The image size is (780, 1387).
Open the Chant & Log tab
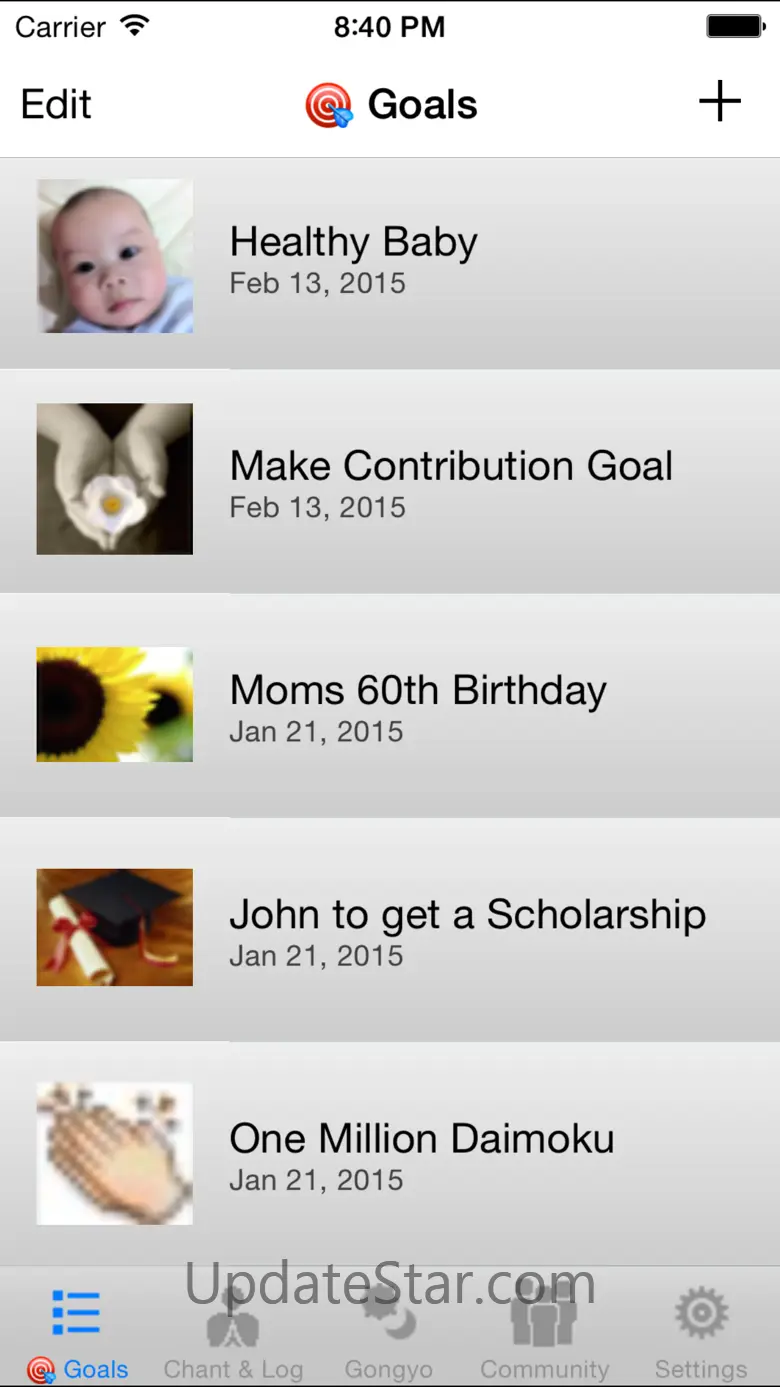click(233, 1330)
